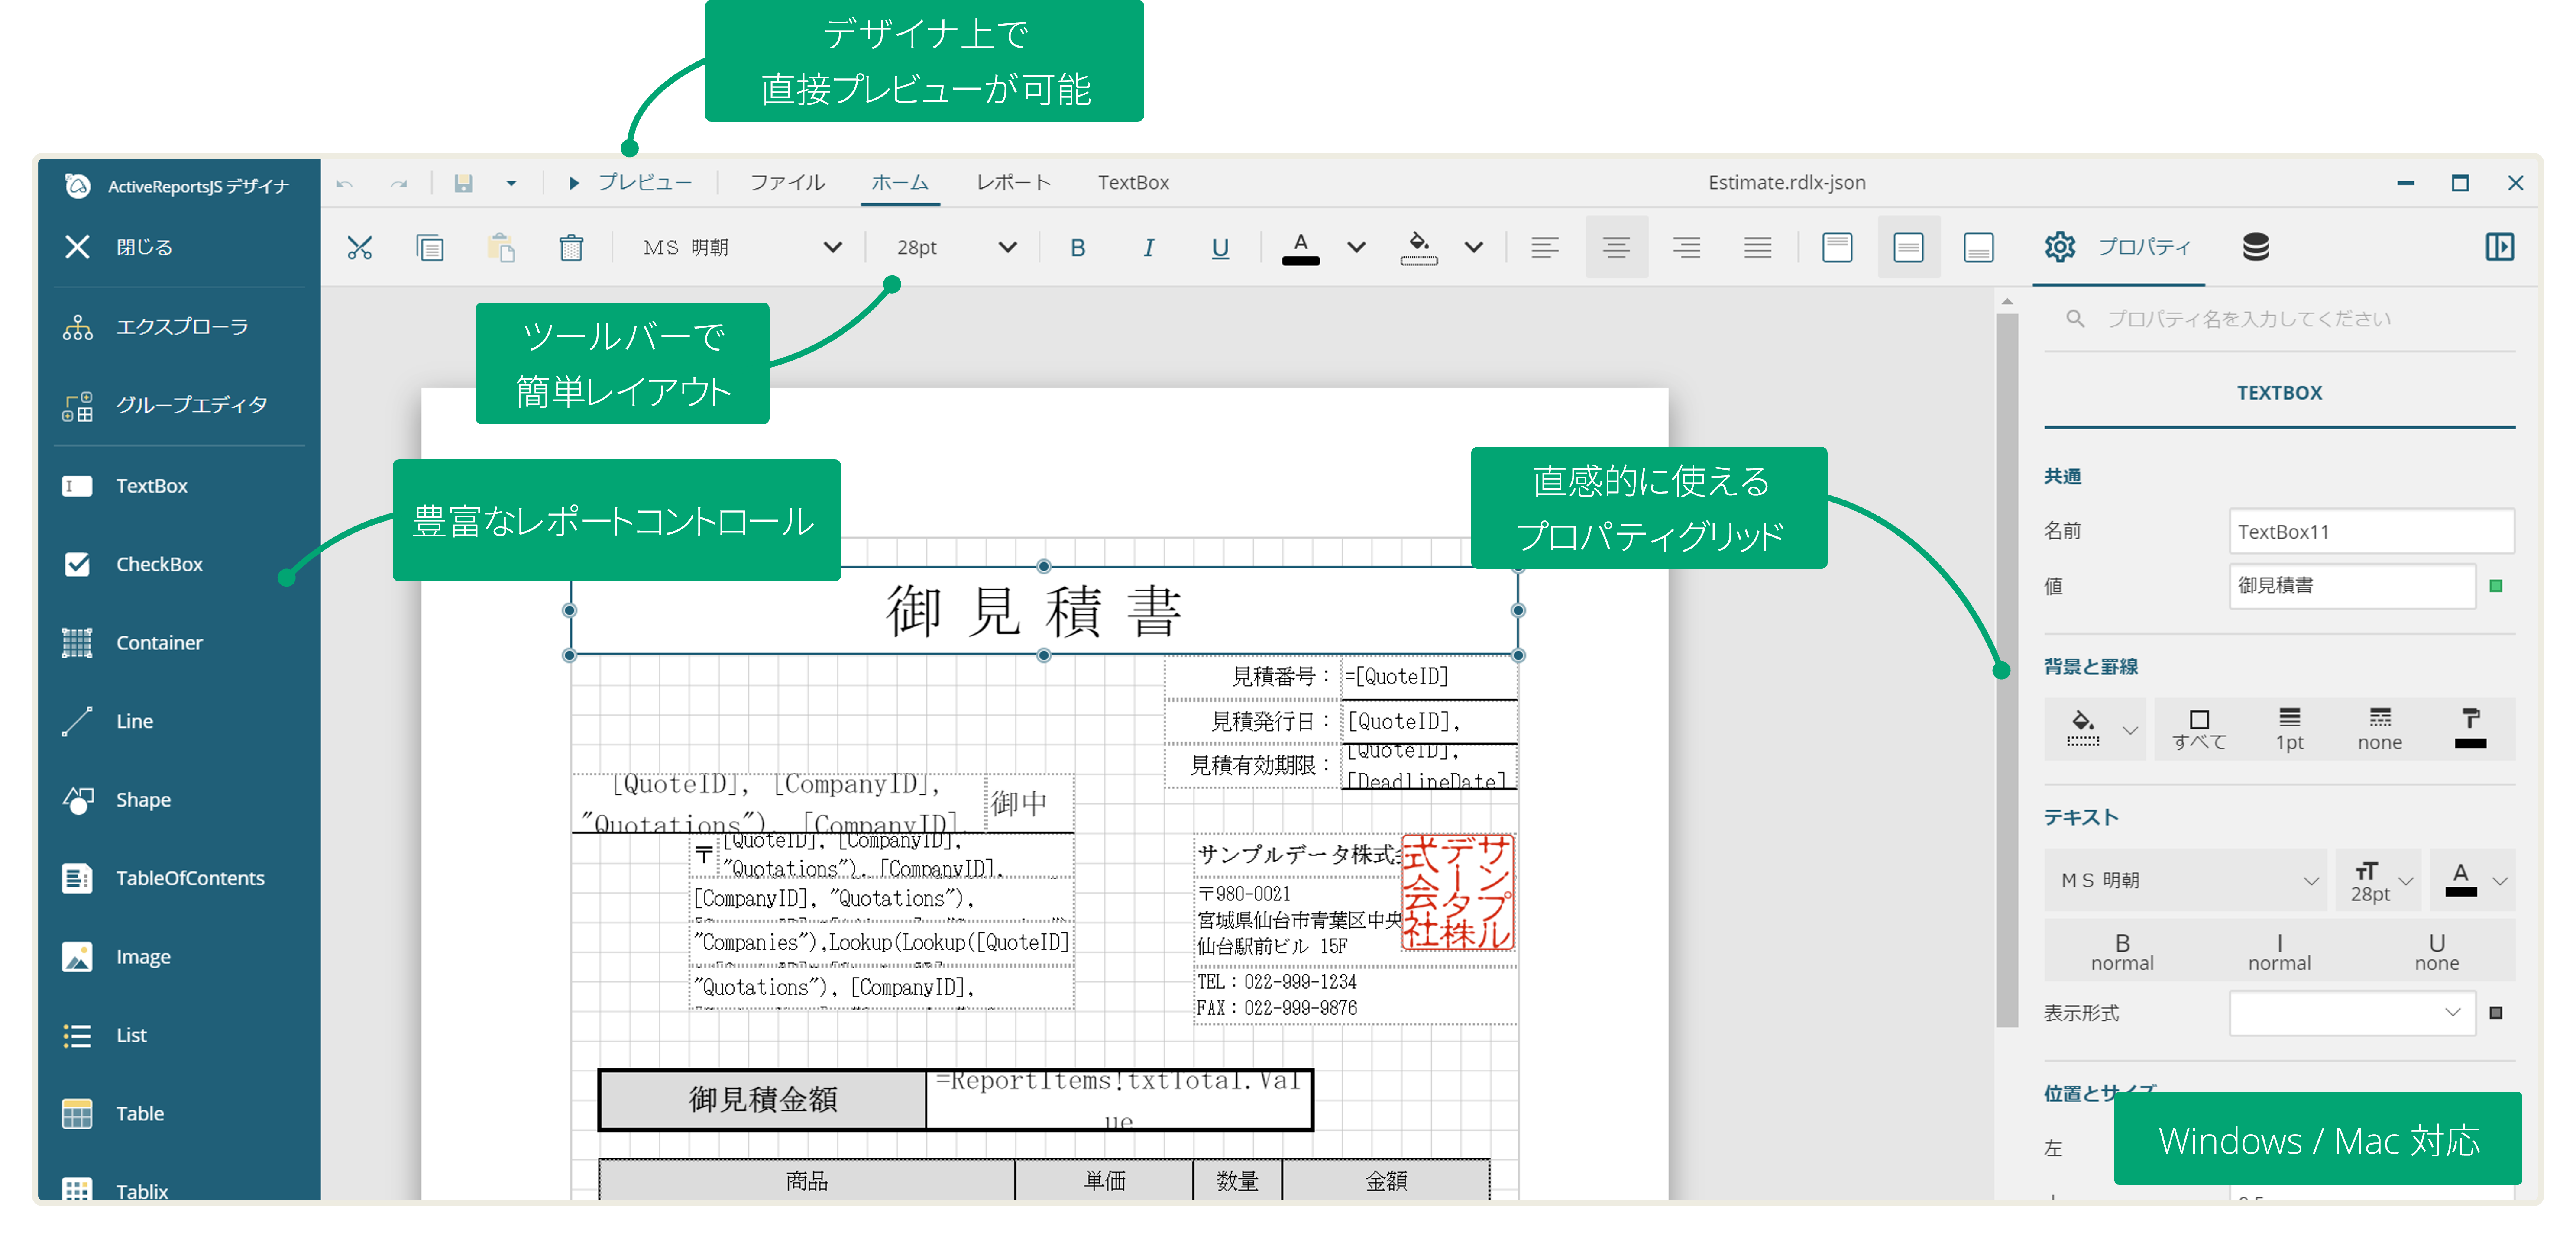Open the data source database icon
Image resolution: width=2576 pixels, height=1239 pixels.
coord(2256,247)
